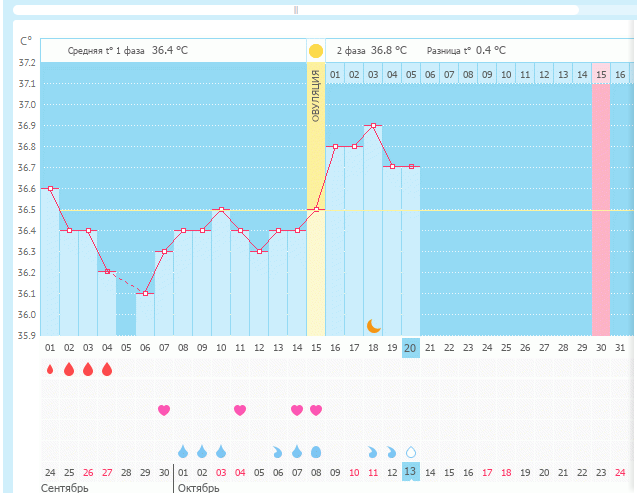Screen dimensions: 637x493
Task: Select the pink heart under cycle day 11
Action: (x=240, y=410)
